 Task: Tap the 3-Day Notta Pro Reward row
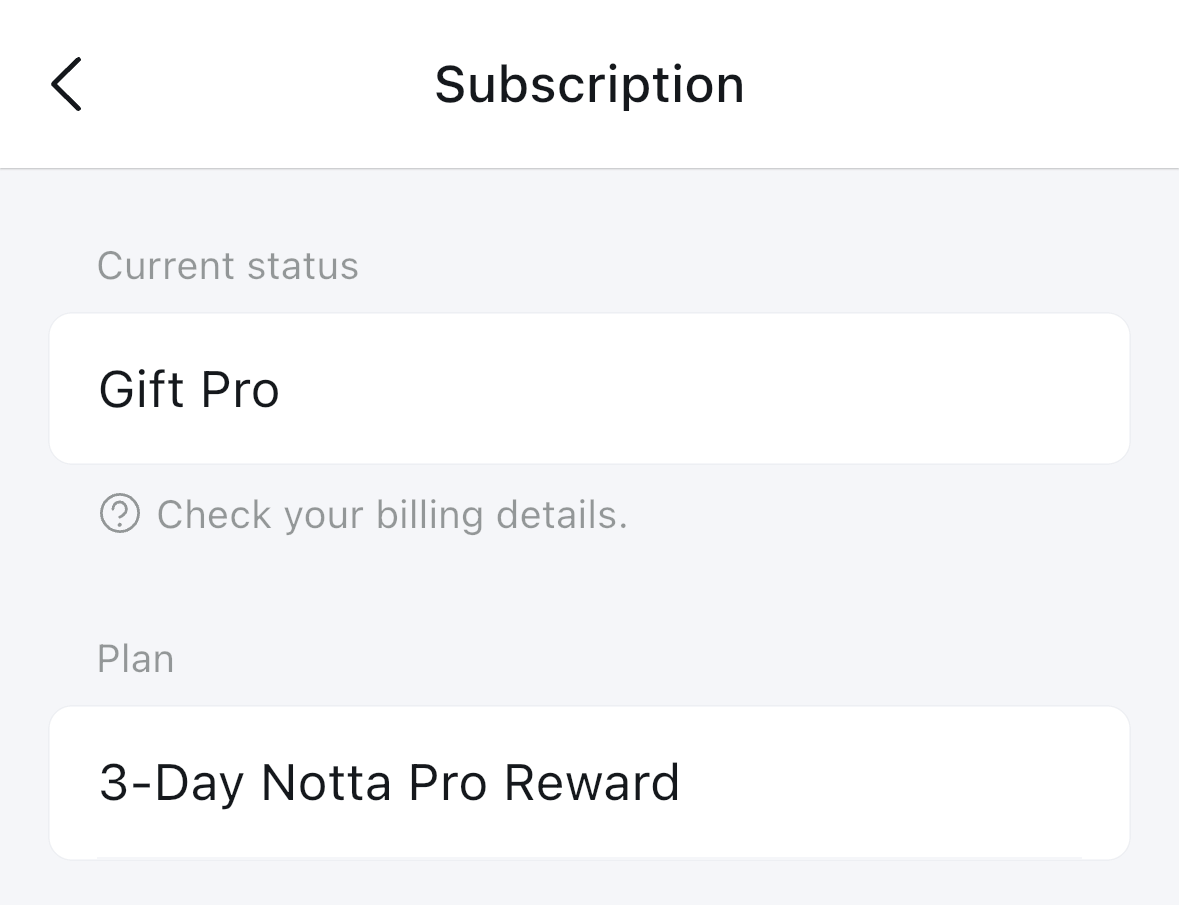point(590,782)
